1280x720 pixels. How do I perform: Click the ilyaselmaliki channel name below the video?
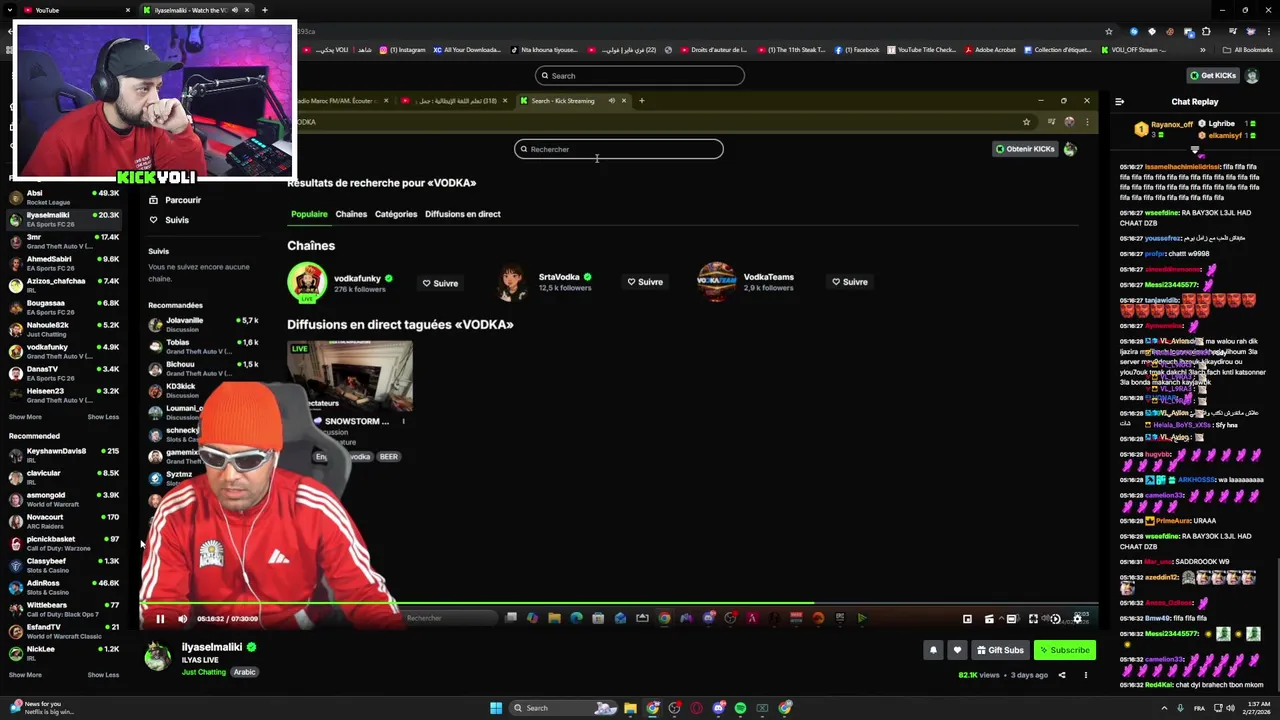212,647
